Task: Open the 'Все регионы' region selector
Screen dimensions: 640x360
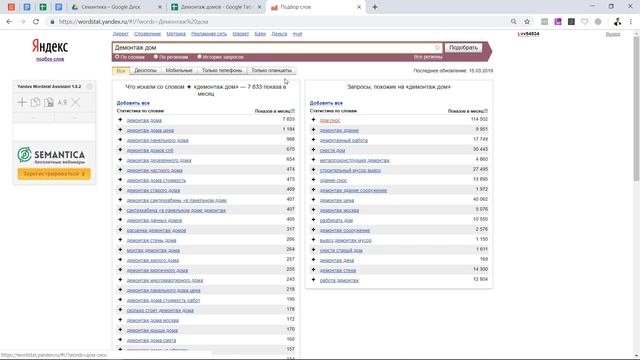Action: pos(428,57)
